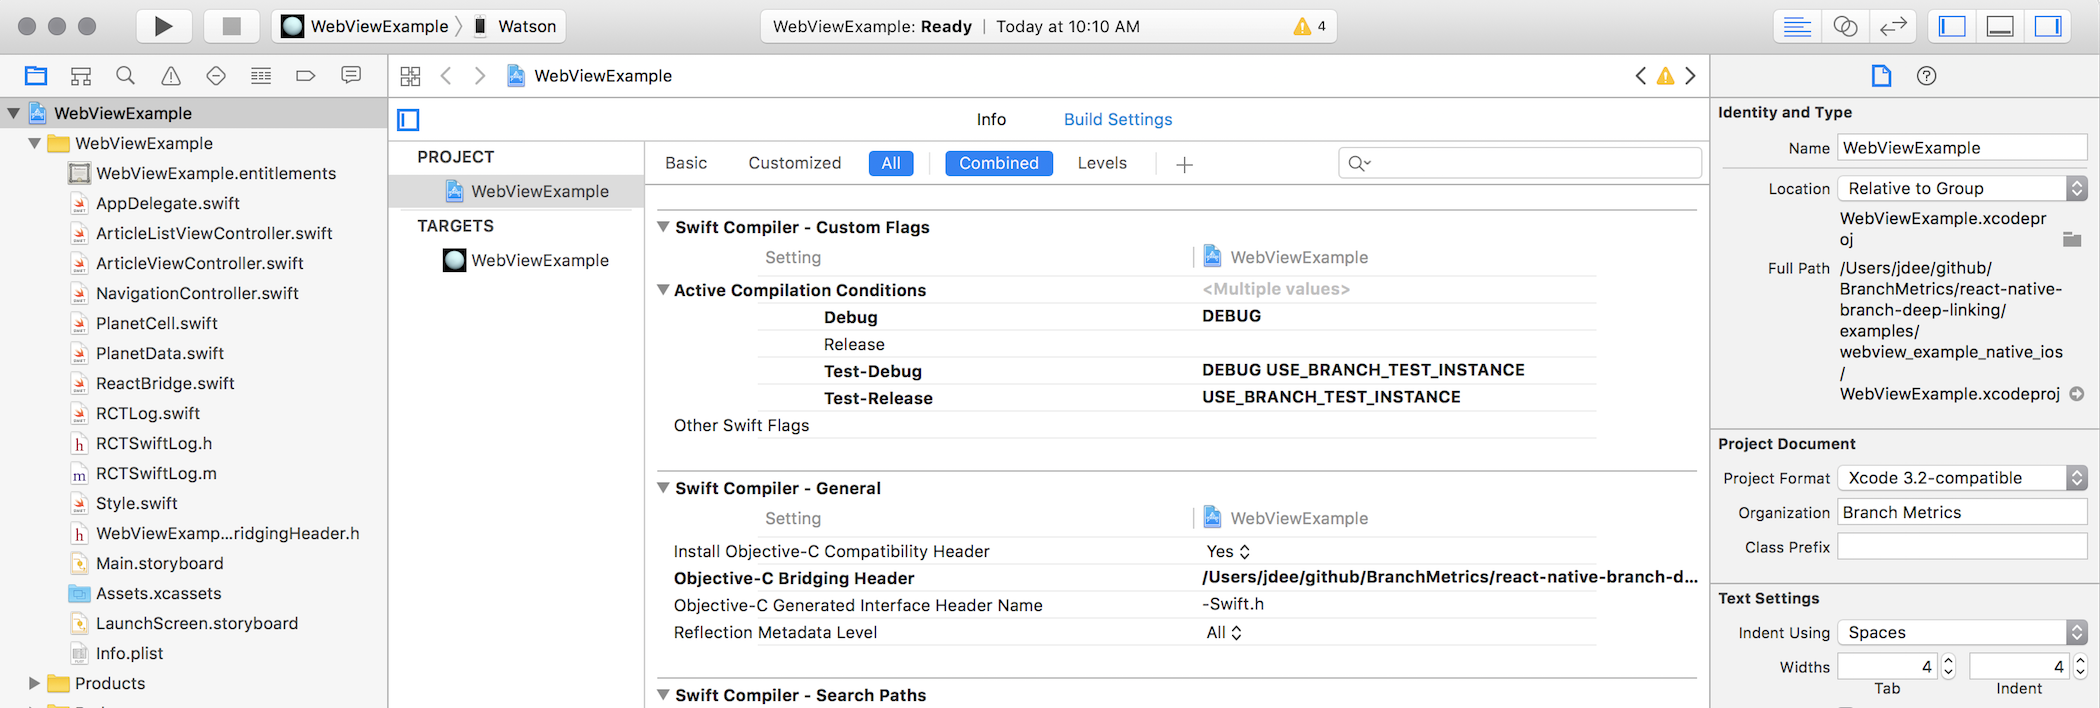Open the breakpoint navigator

[x=306, y=75]
